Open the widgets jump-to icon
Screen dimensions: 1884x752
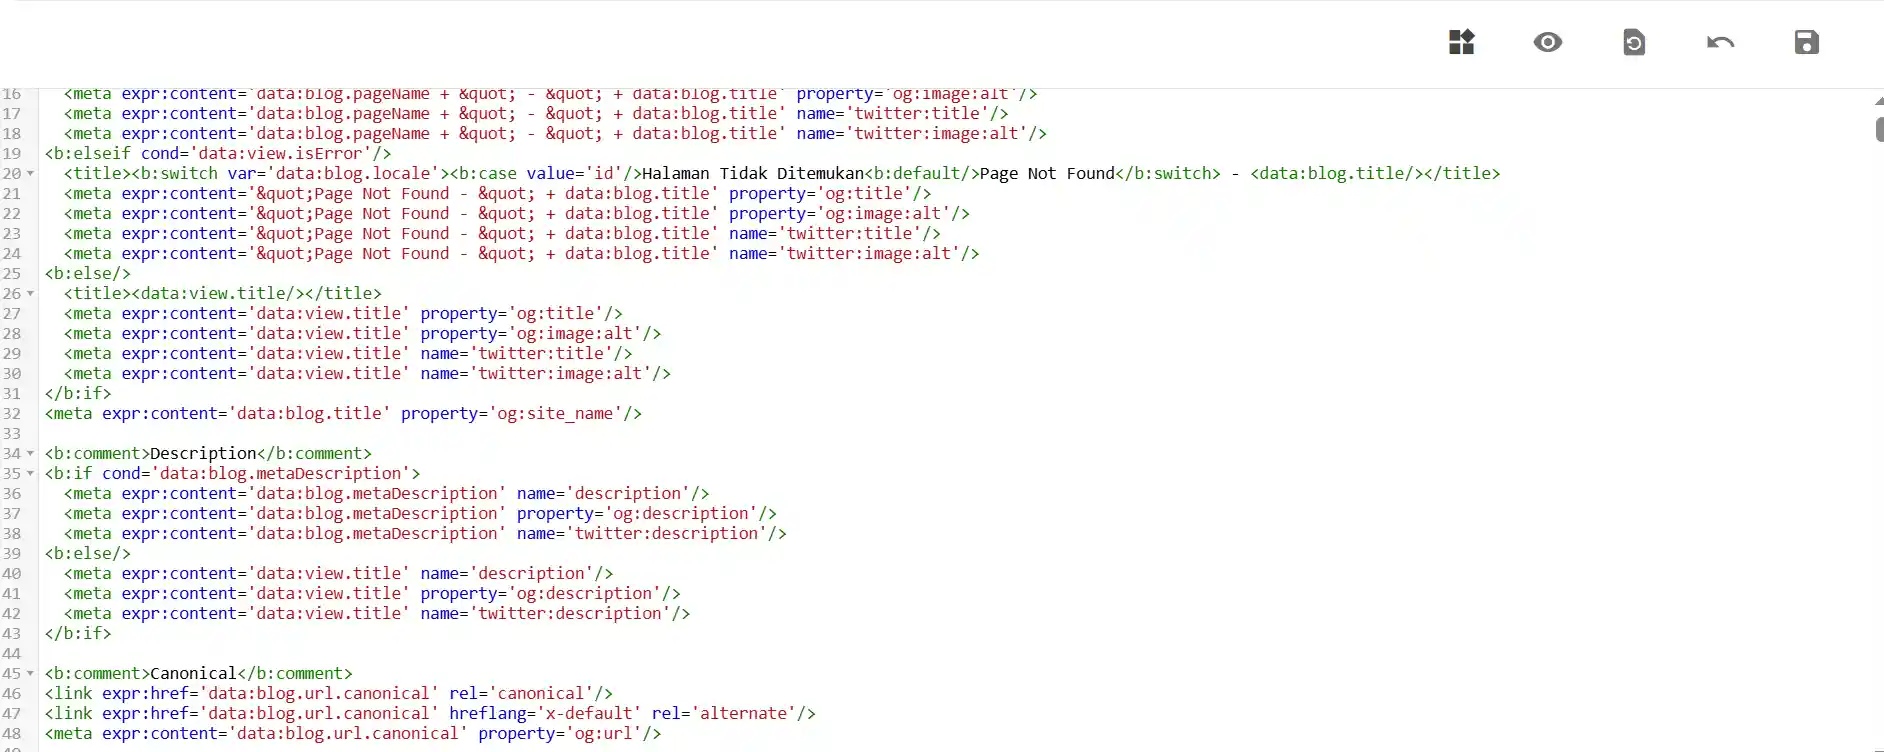tap(1461, 42)
